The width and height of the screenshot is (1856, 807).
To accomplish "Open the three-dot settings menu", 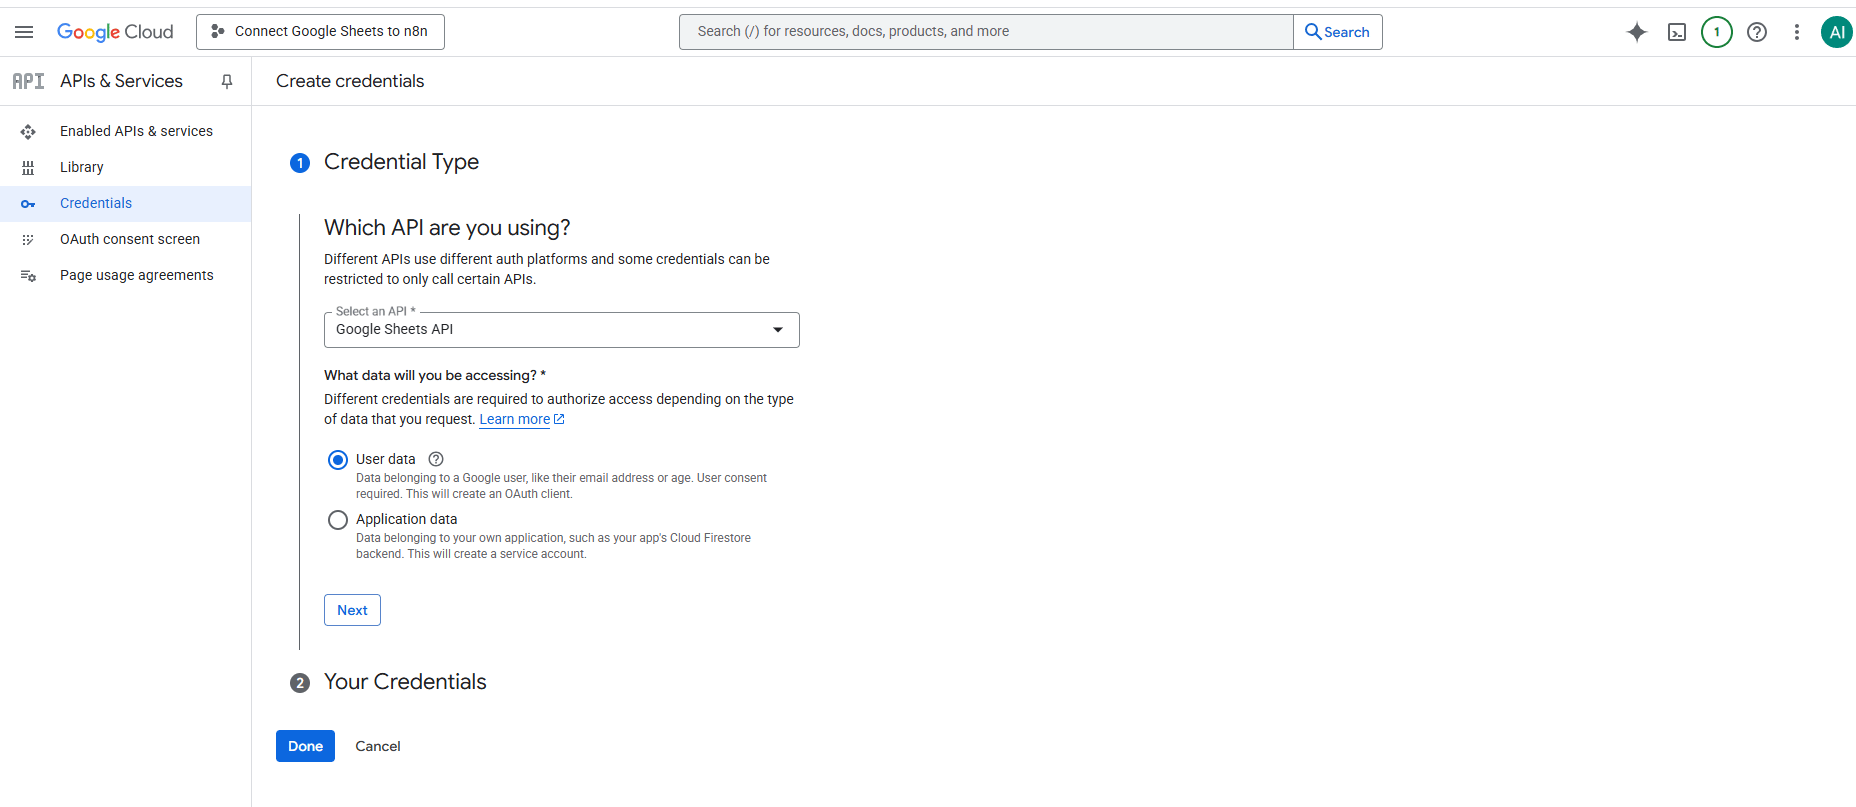I will (x=1797, y=32).
